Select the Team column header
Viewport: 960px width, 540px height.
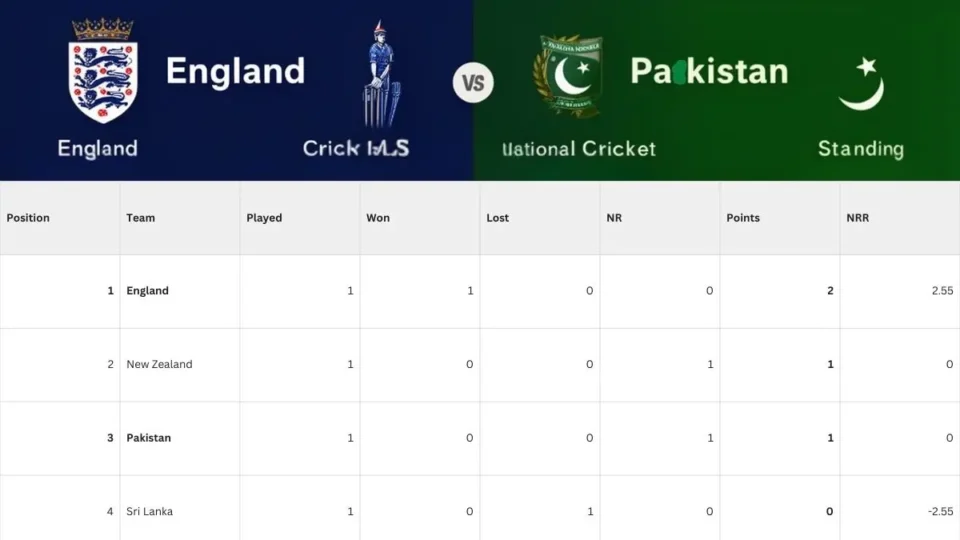pos(141,218)
